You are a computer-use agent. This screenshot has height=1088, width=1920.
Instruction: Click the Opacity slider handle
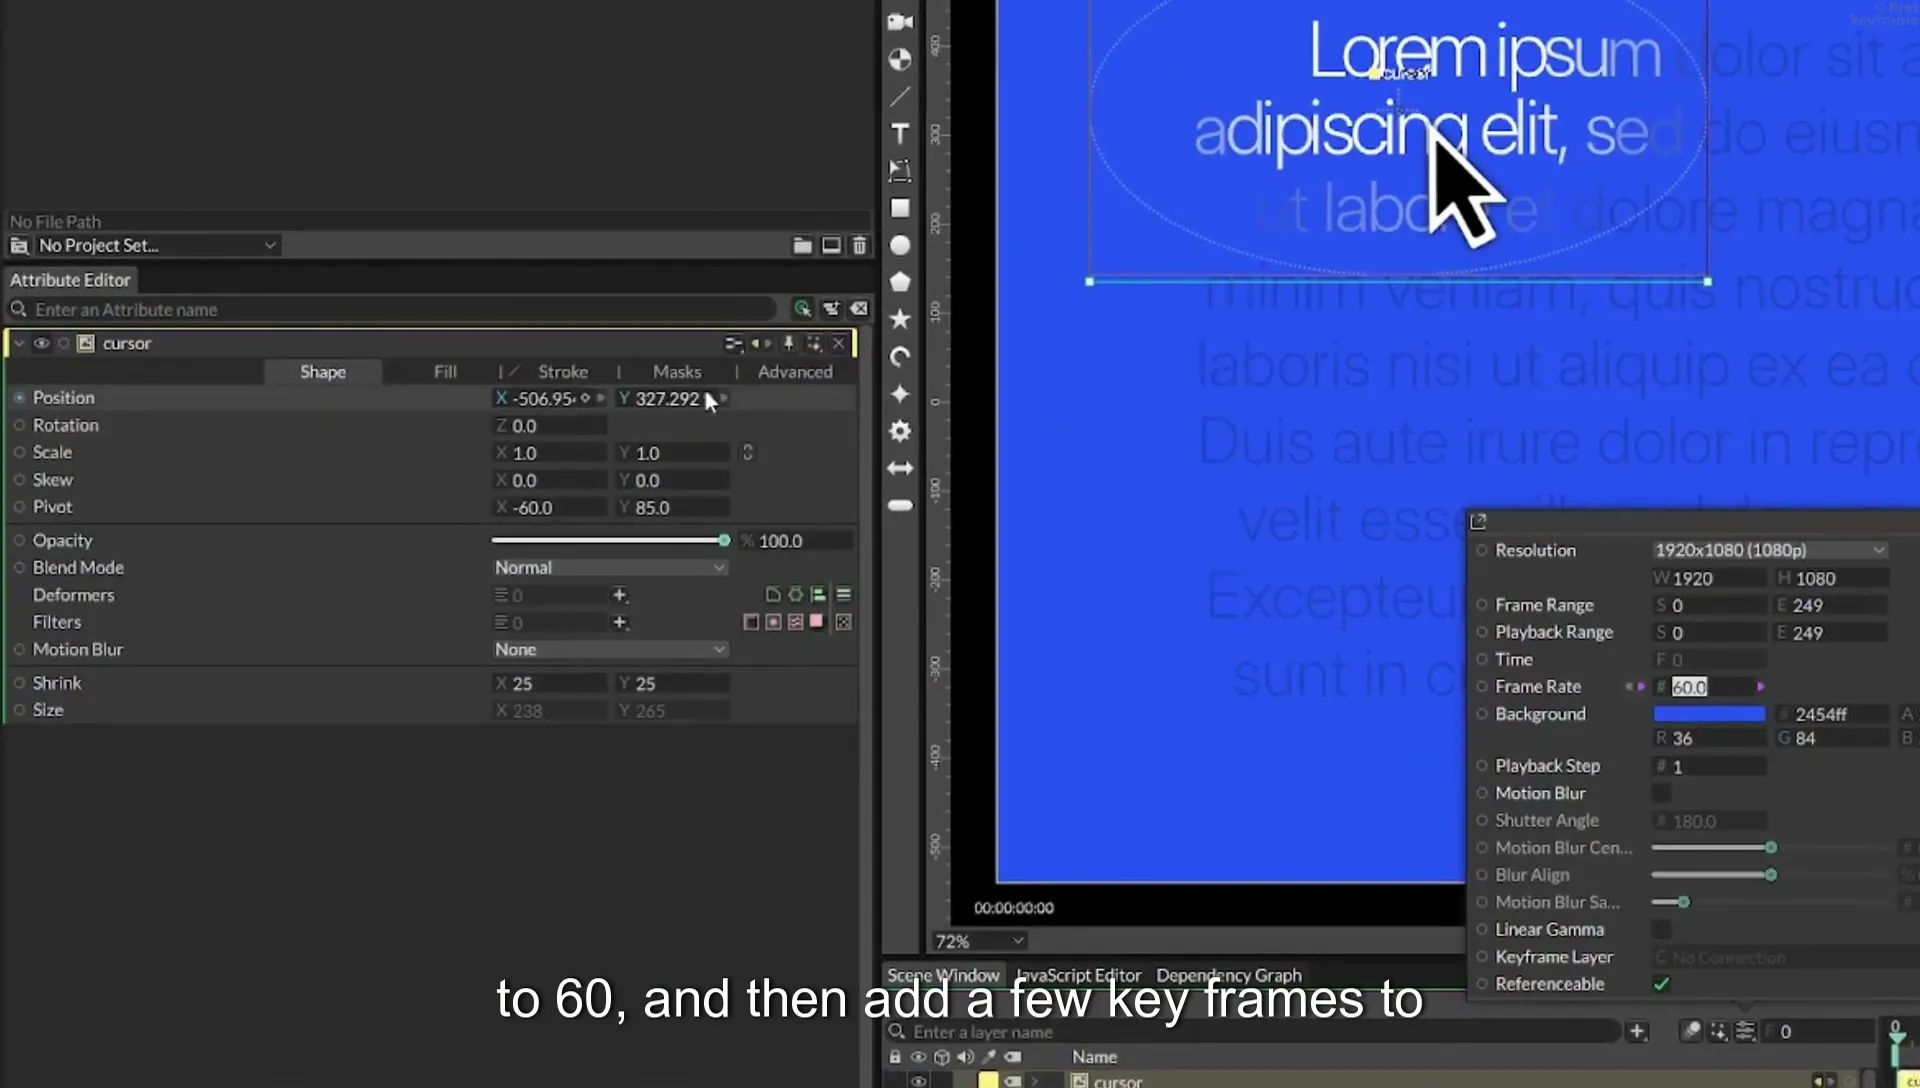coord(724,540)
